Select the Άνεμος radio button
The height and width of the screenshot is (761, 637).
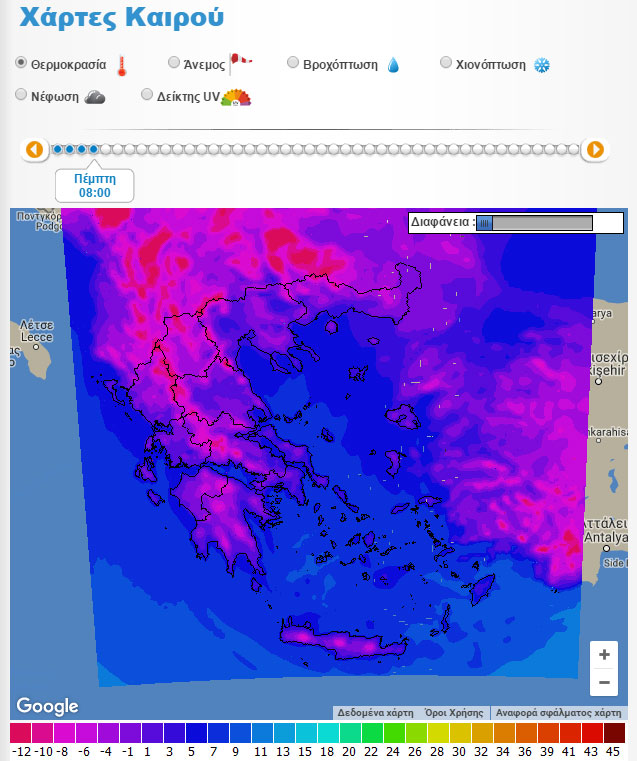pyautogui.click(x=174, y=63)
